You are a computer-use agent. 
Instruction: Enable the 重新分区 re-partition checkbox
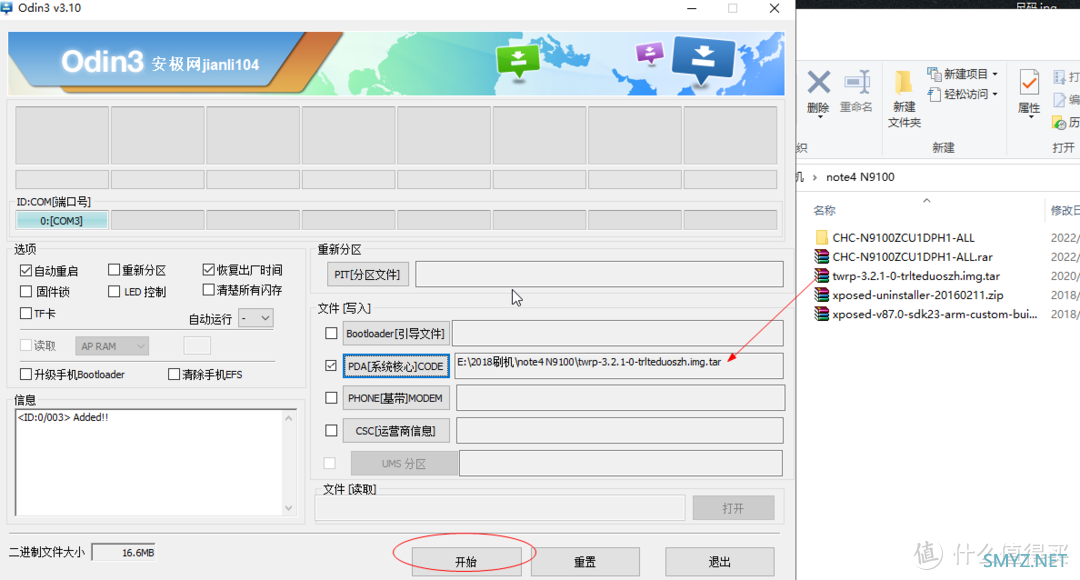[x=114, y=270]
